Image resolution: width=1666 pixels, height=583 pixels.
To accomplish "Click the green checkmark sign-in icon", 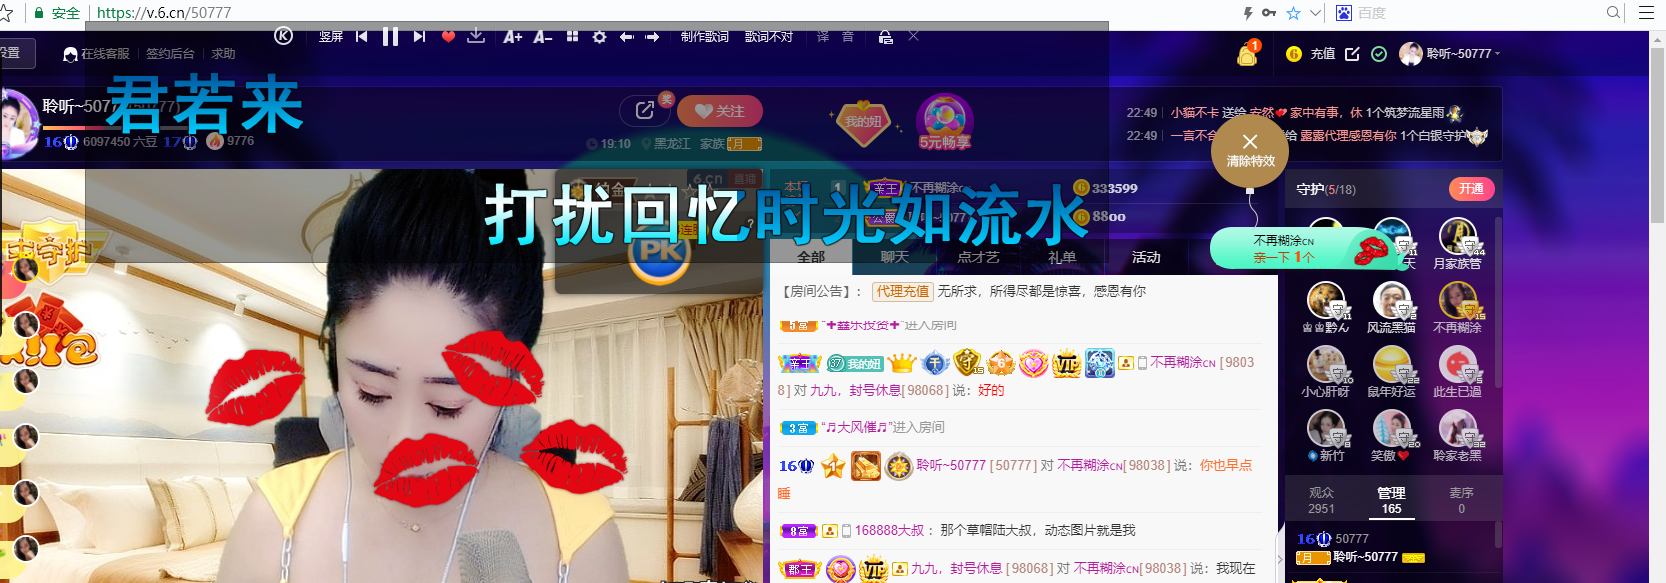I will point(1379,54).
